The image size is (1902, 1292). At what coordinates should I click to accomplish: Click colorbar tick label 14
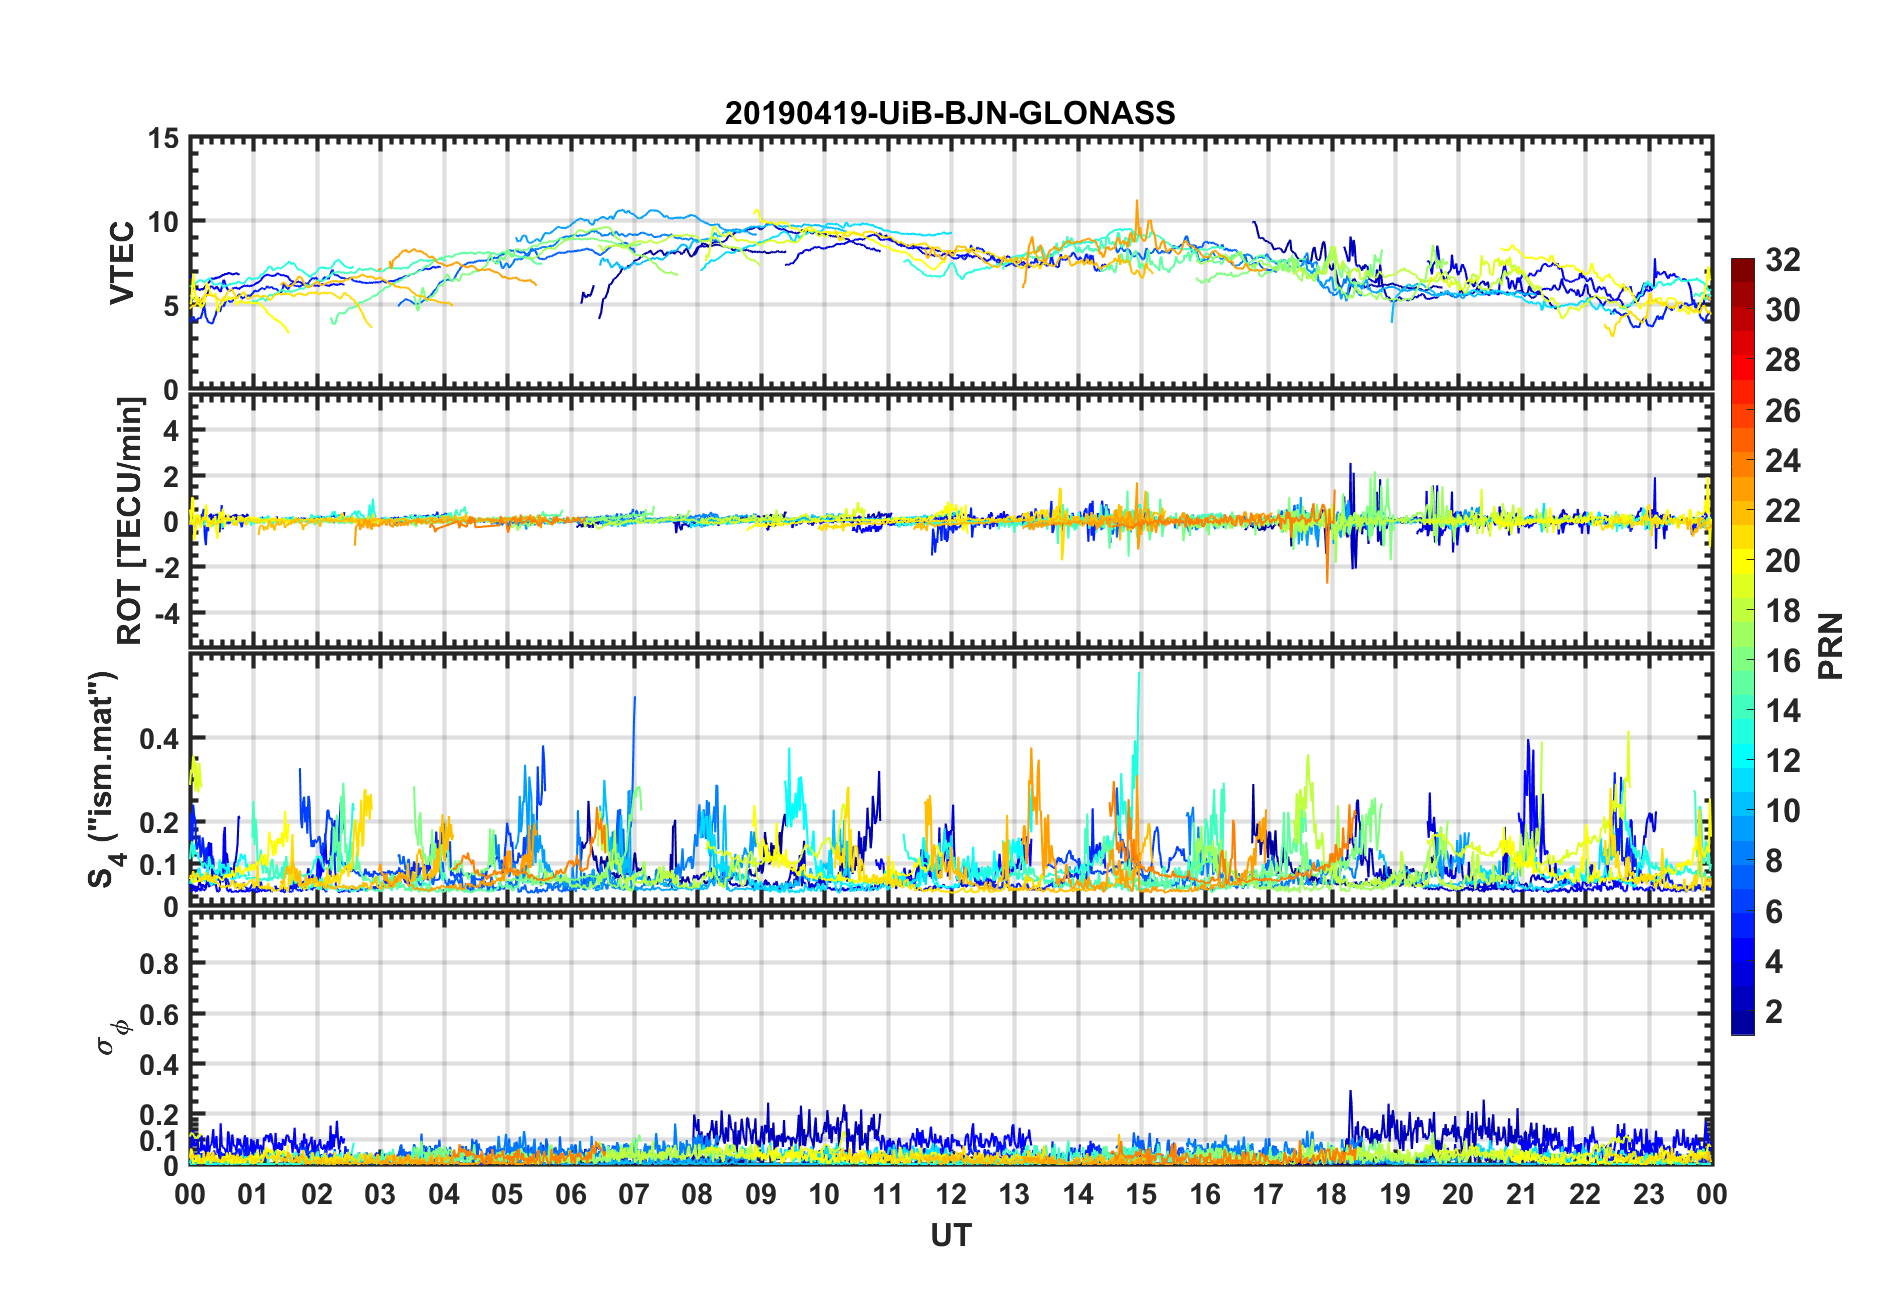pyautogui.click(x=1783, y=711)
